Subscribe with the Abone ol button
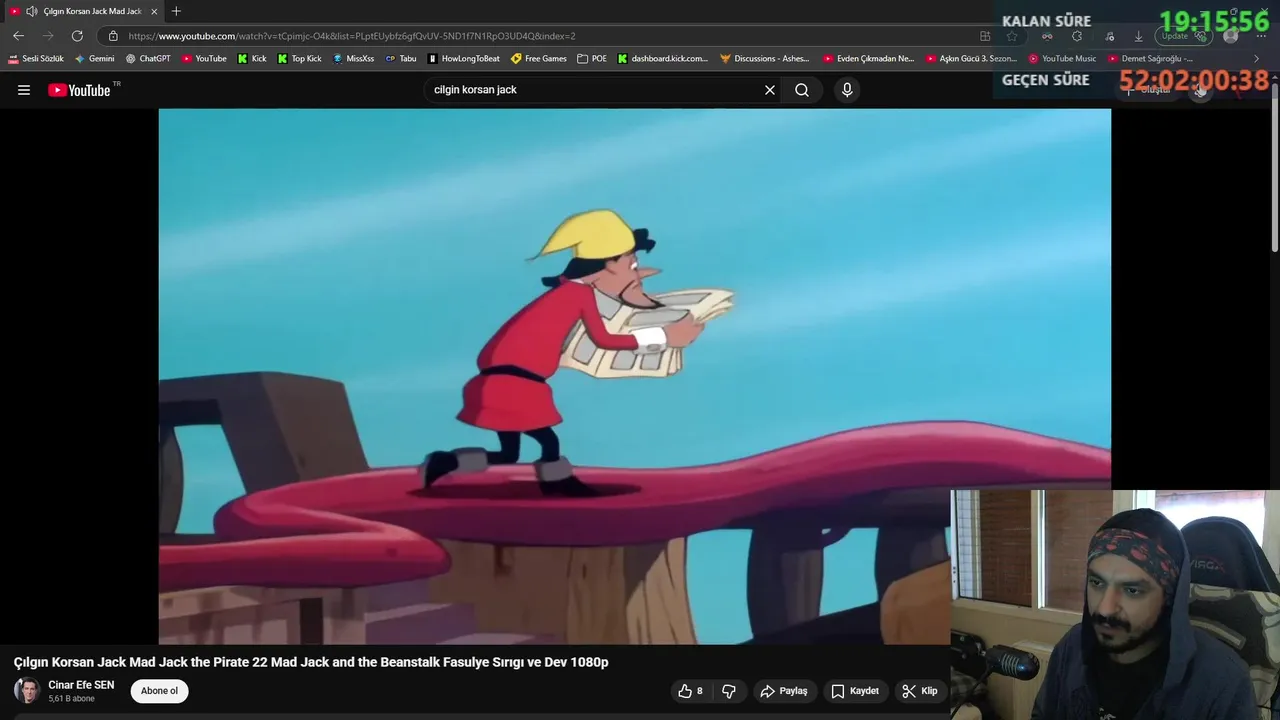The height and width of the screenshot is (720, 1280). (159, 691)
